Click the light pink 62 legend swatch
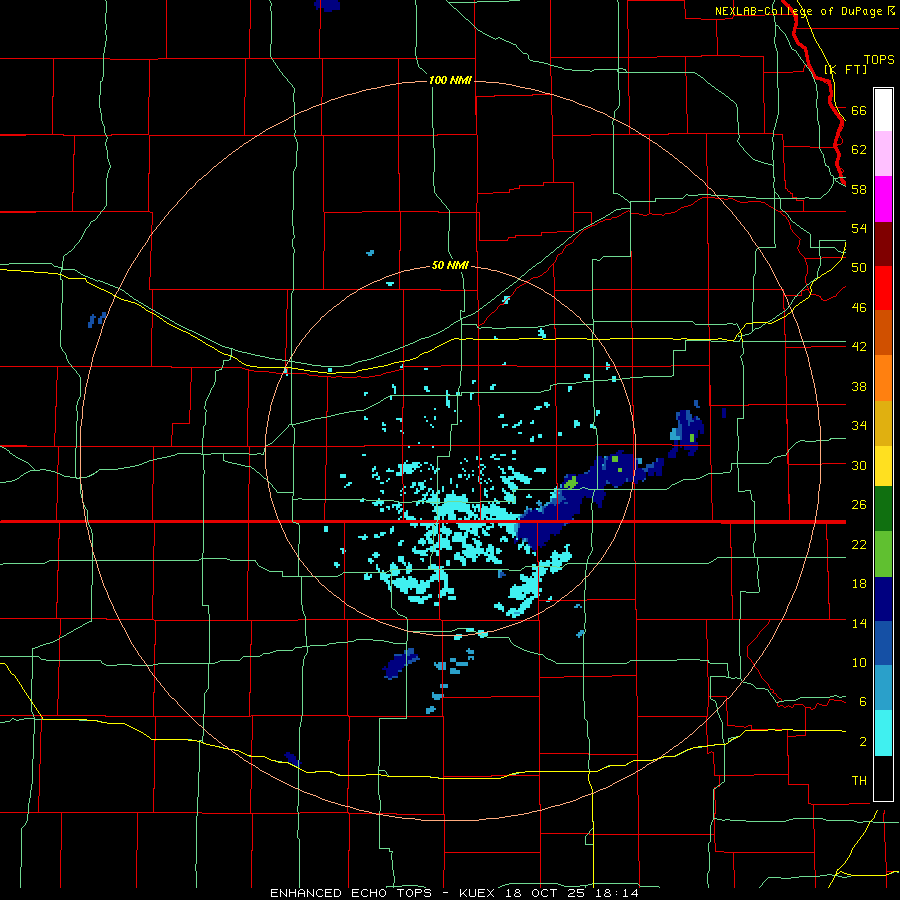The height and width of the screenshot is (900, 900). click(883, 153)
